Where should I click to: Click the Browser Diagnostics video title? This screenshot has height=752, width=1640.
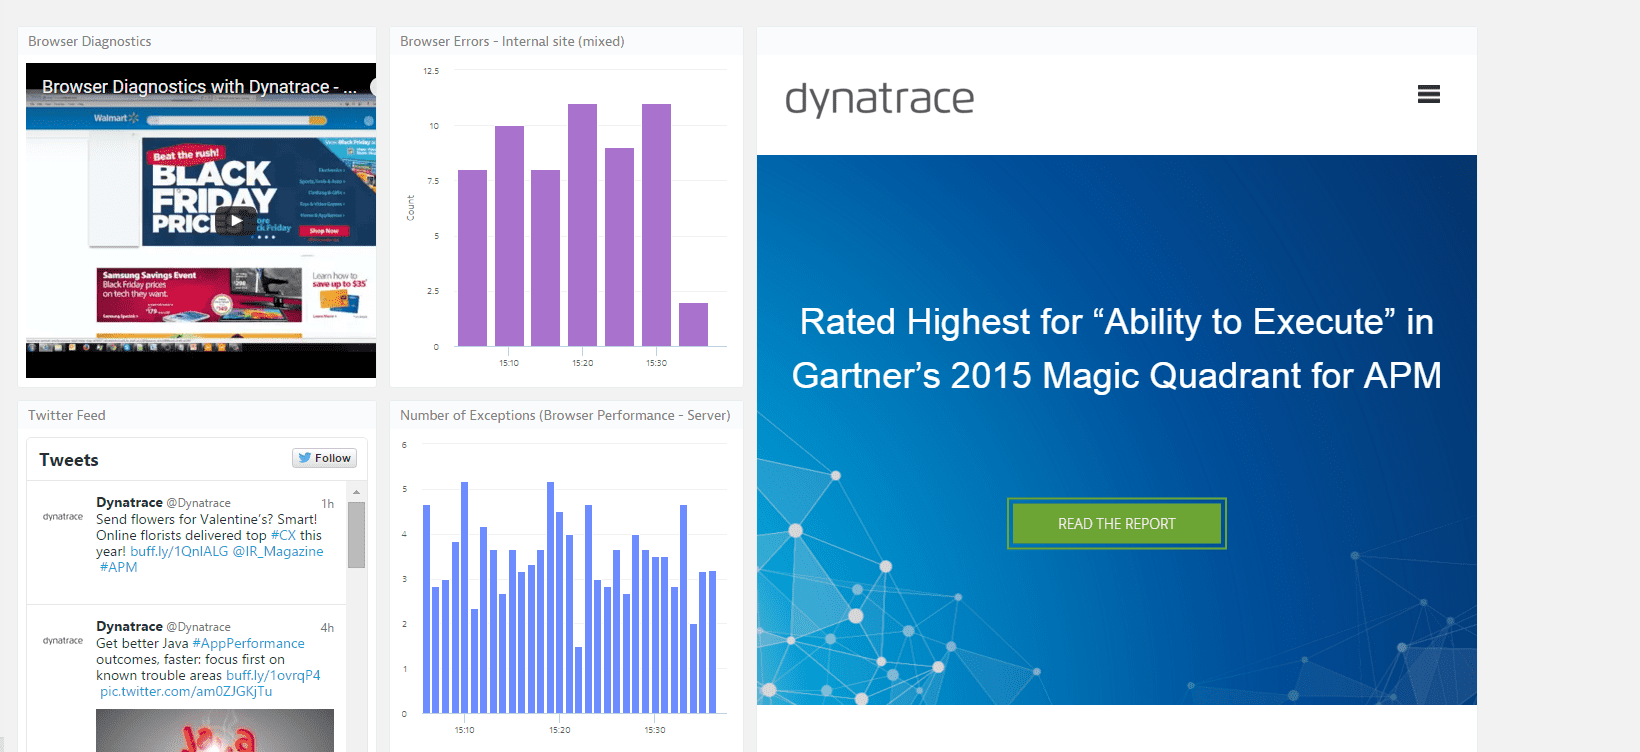coord(199,87)
